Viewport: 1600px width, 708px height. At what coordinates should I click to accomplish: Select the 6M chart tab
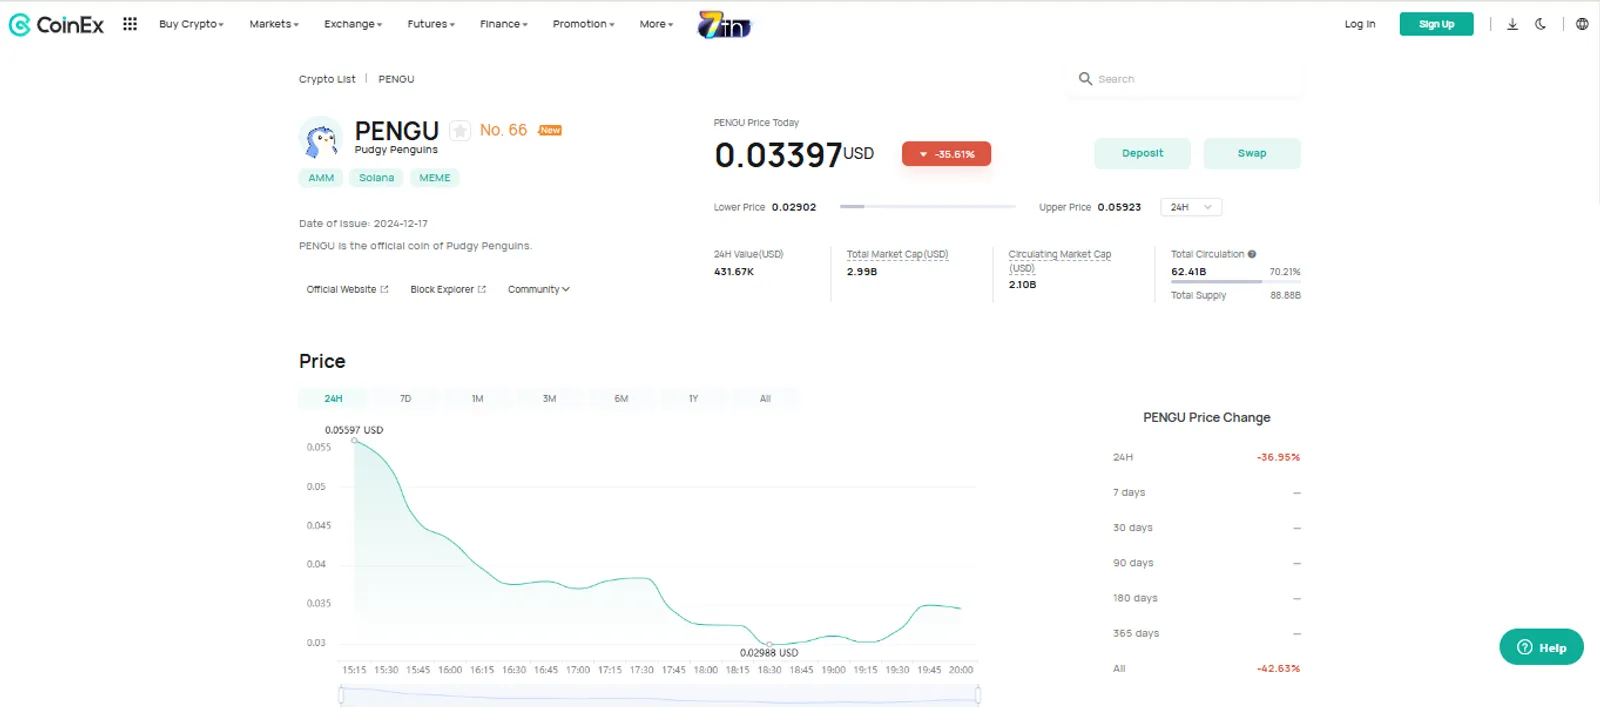coord(621,398)
